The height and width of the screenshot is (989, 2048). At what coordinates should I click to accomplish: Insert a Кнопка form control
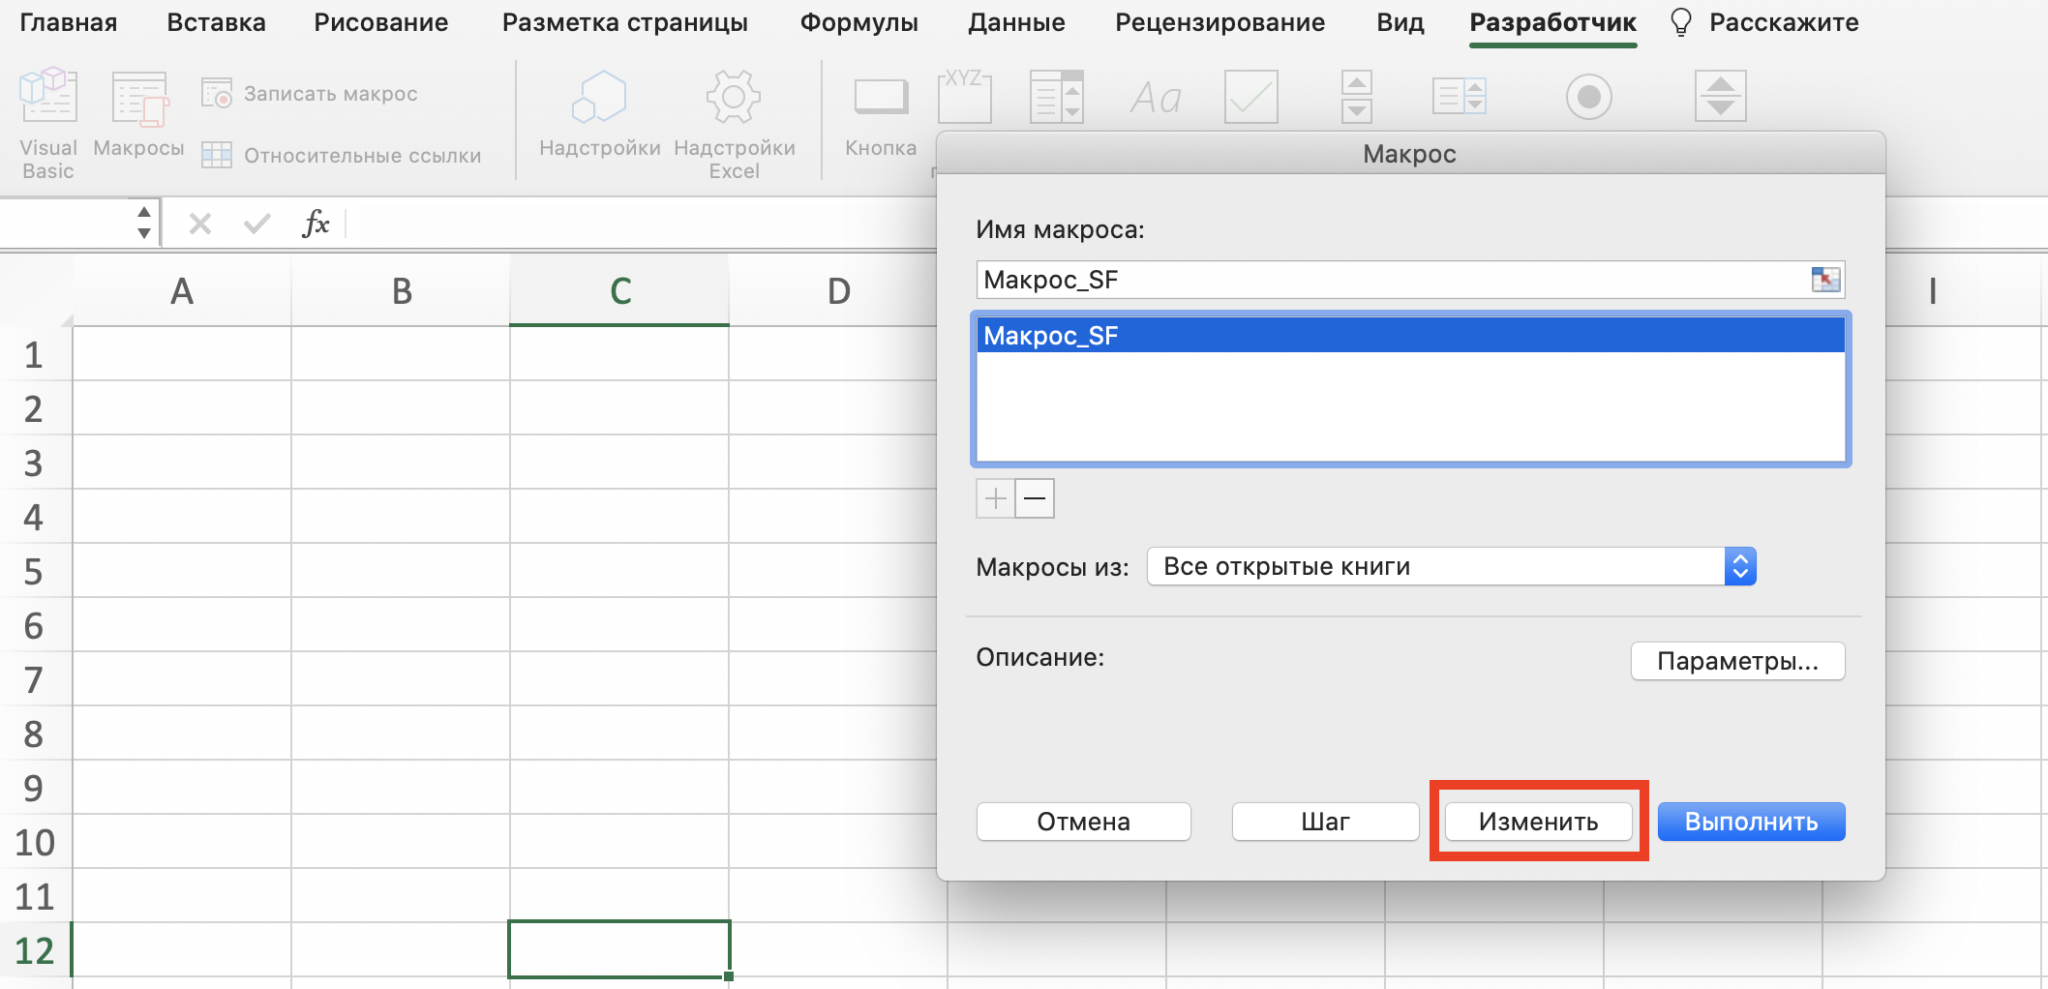(880, 99)
